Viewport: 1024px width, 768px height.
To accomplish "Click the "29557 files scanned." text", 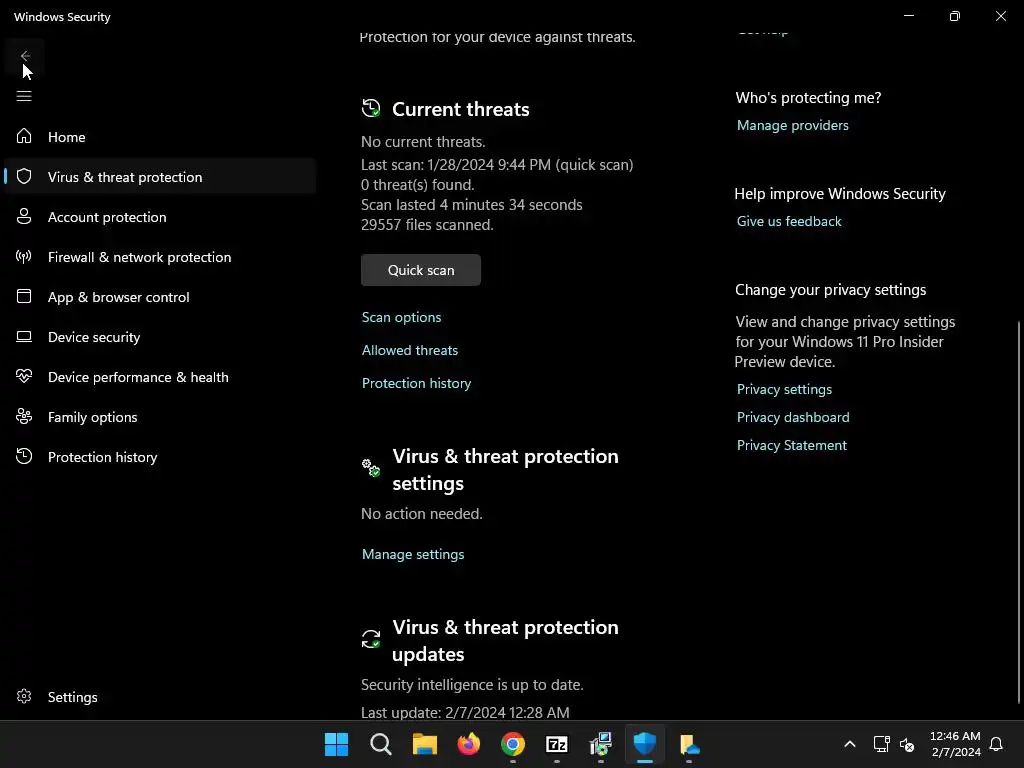I will tap(427, 224).
